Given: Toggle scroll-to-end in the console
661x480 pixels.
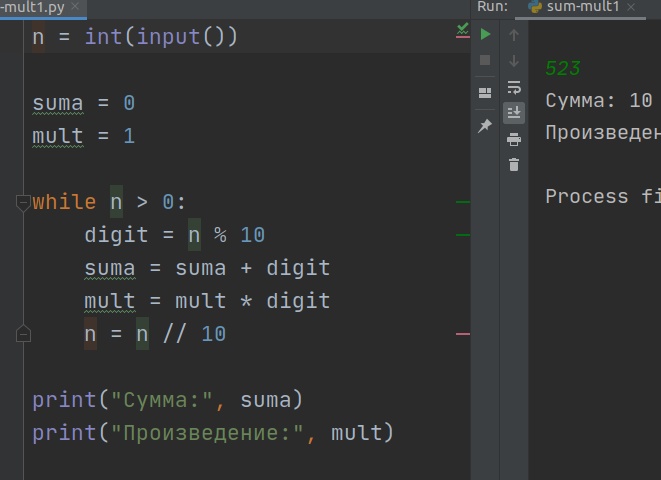Looking at the screenshot, I should click(514, 113).
